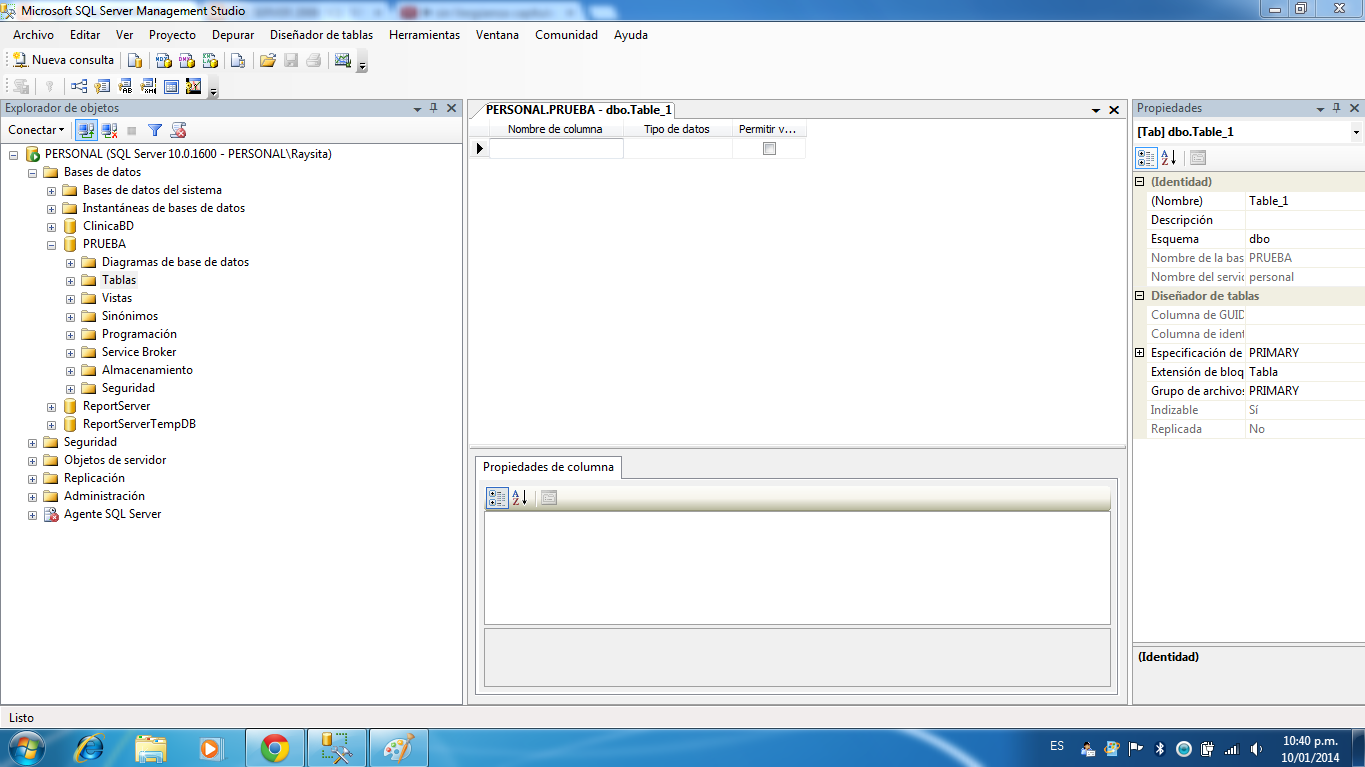Launch Google Chrome from the taskbar

pyautogui.click(x=275, y=746)
